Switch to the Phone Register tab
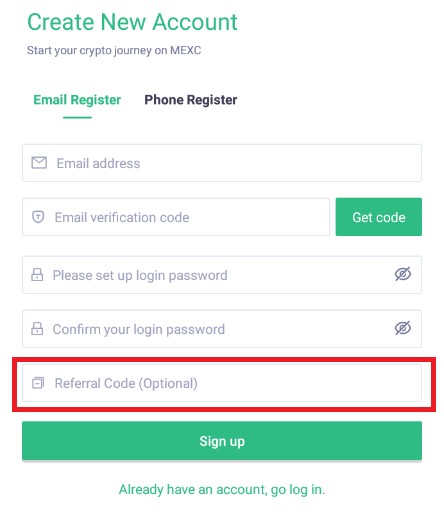Screen dimensions: 444x514 191,100
